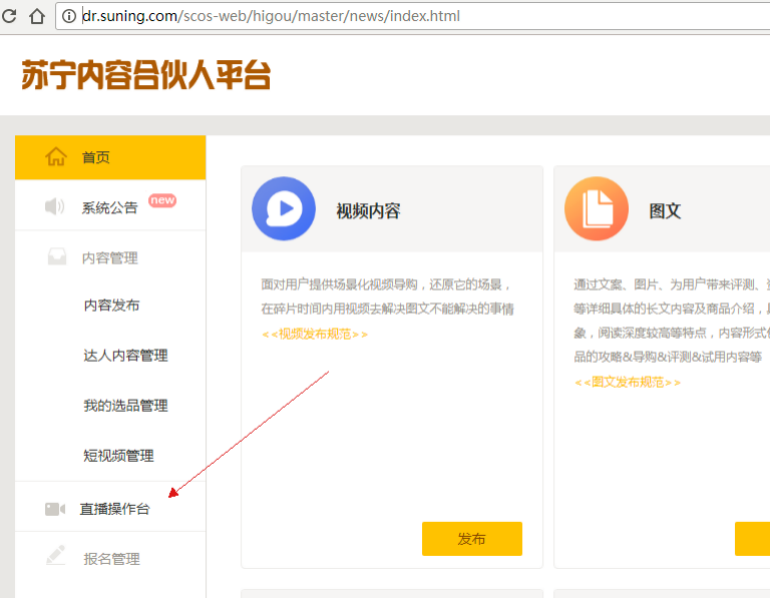Viewport: 770px width, 598px height.
Task: Open 内容发布 submenu item
Action: pyautogui.click(x=111, y=305)
